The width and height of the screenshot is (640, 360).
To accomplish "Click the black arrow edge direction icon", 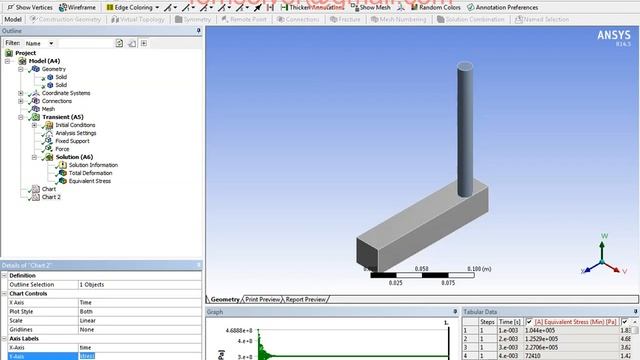I will (x=258, y=7).
